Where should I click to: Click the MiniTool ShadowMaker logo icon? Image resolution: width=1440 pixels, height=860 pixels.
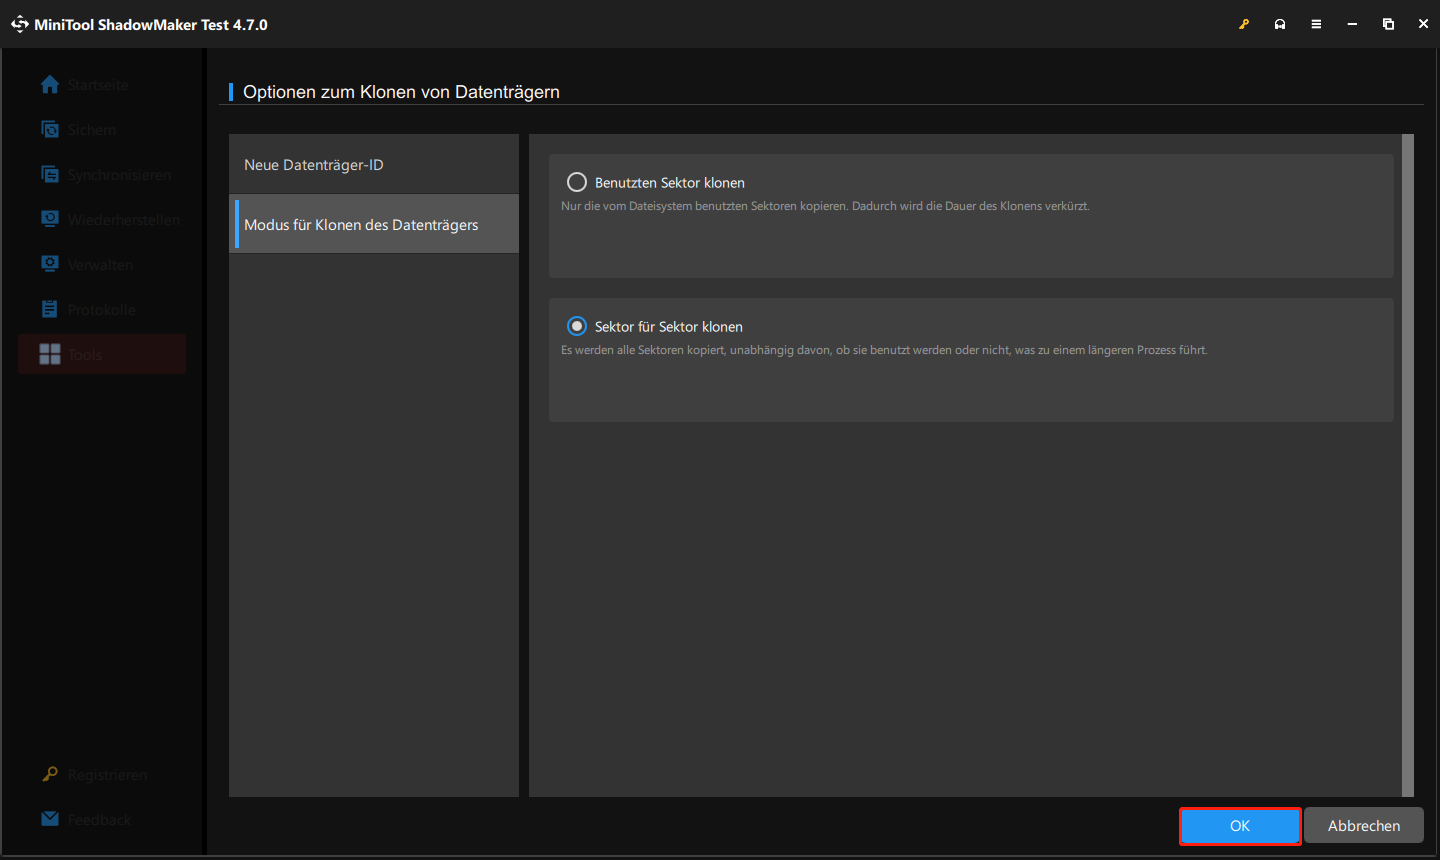pos(20,24)
